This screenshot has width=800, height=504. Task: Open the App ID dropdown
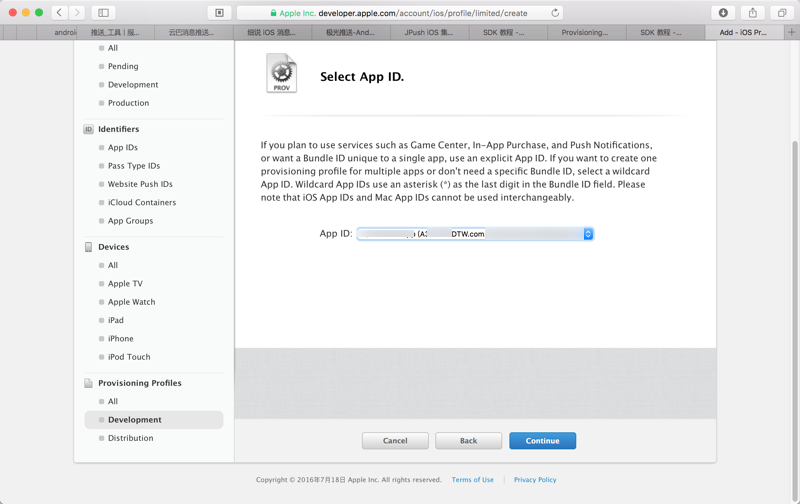click(475, 234)
